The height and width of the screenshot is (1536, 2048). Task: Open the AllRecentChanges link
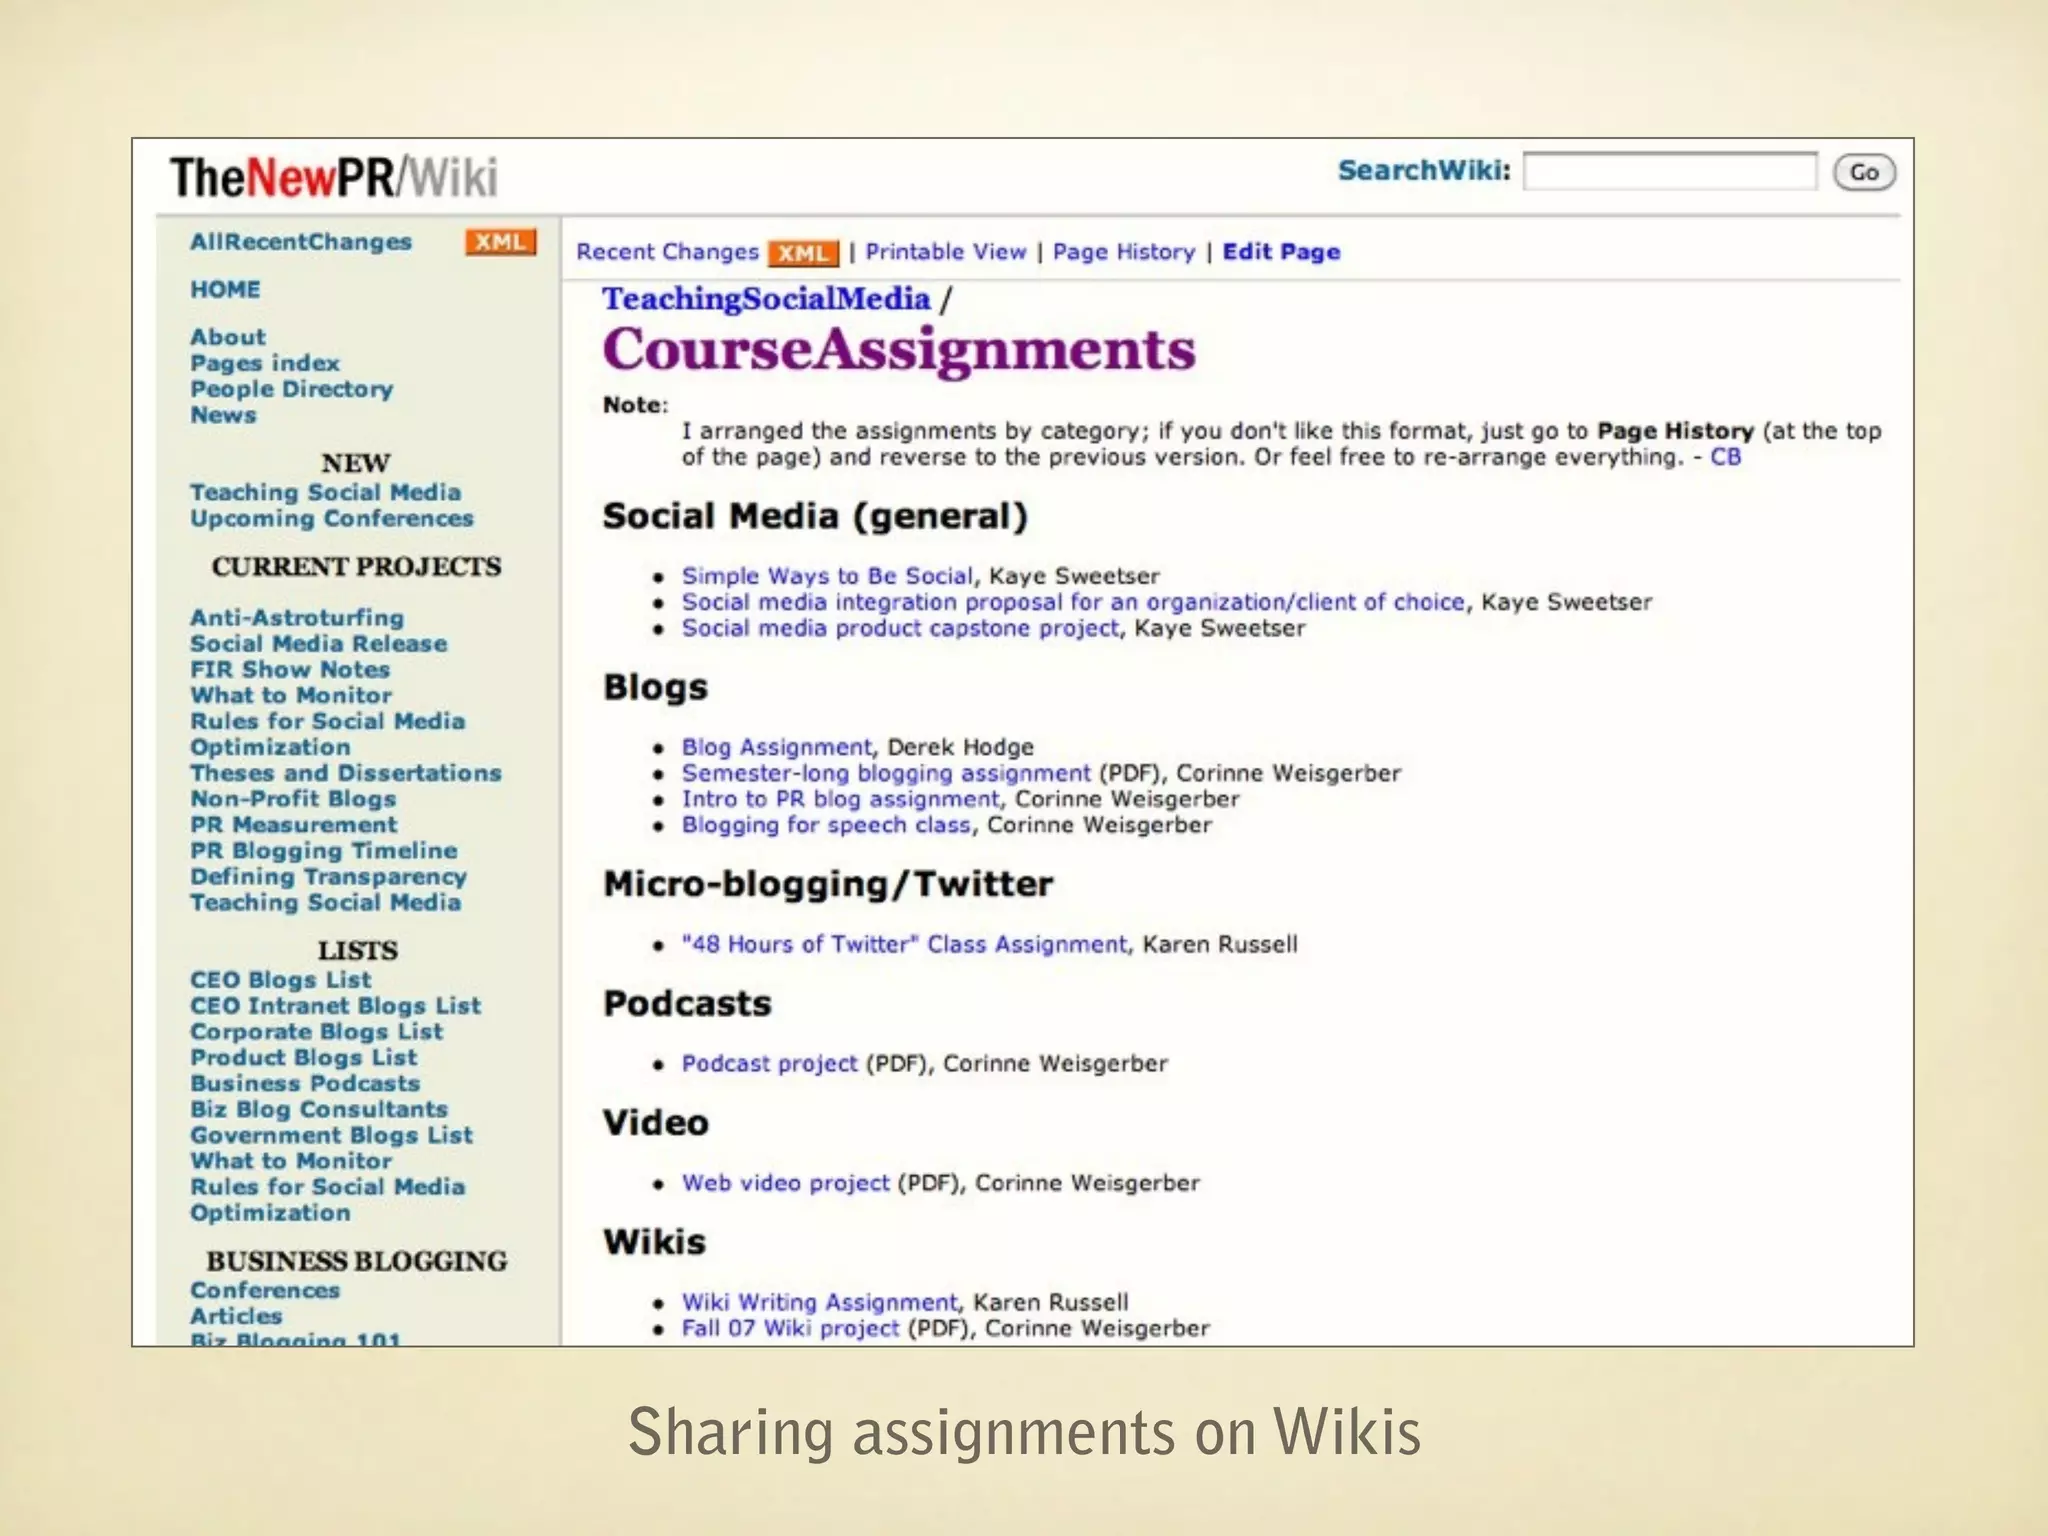pos(300,242)
